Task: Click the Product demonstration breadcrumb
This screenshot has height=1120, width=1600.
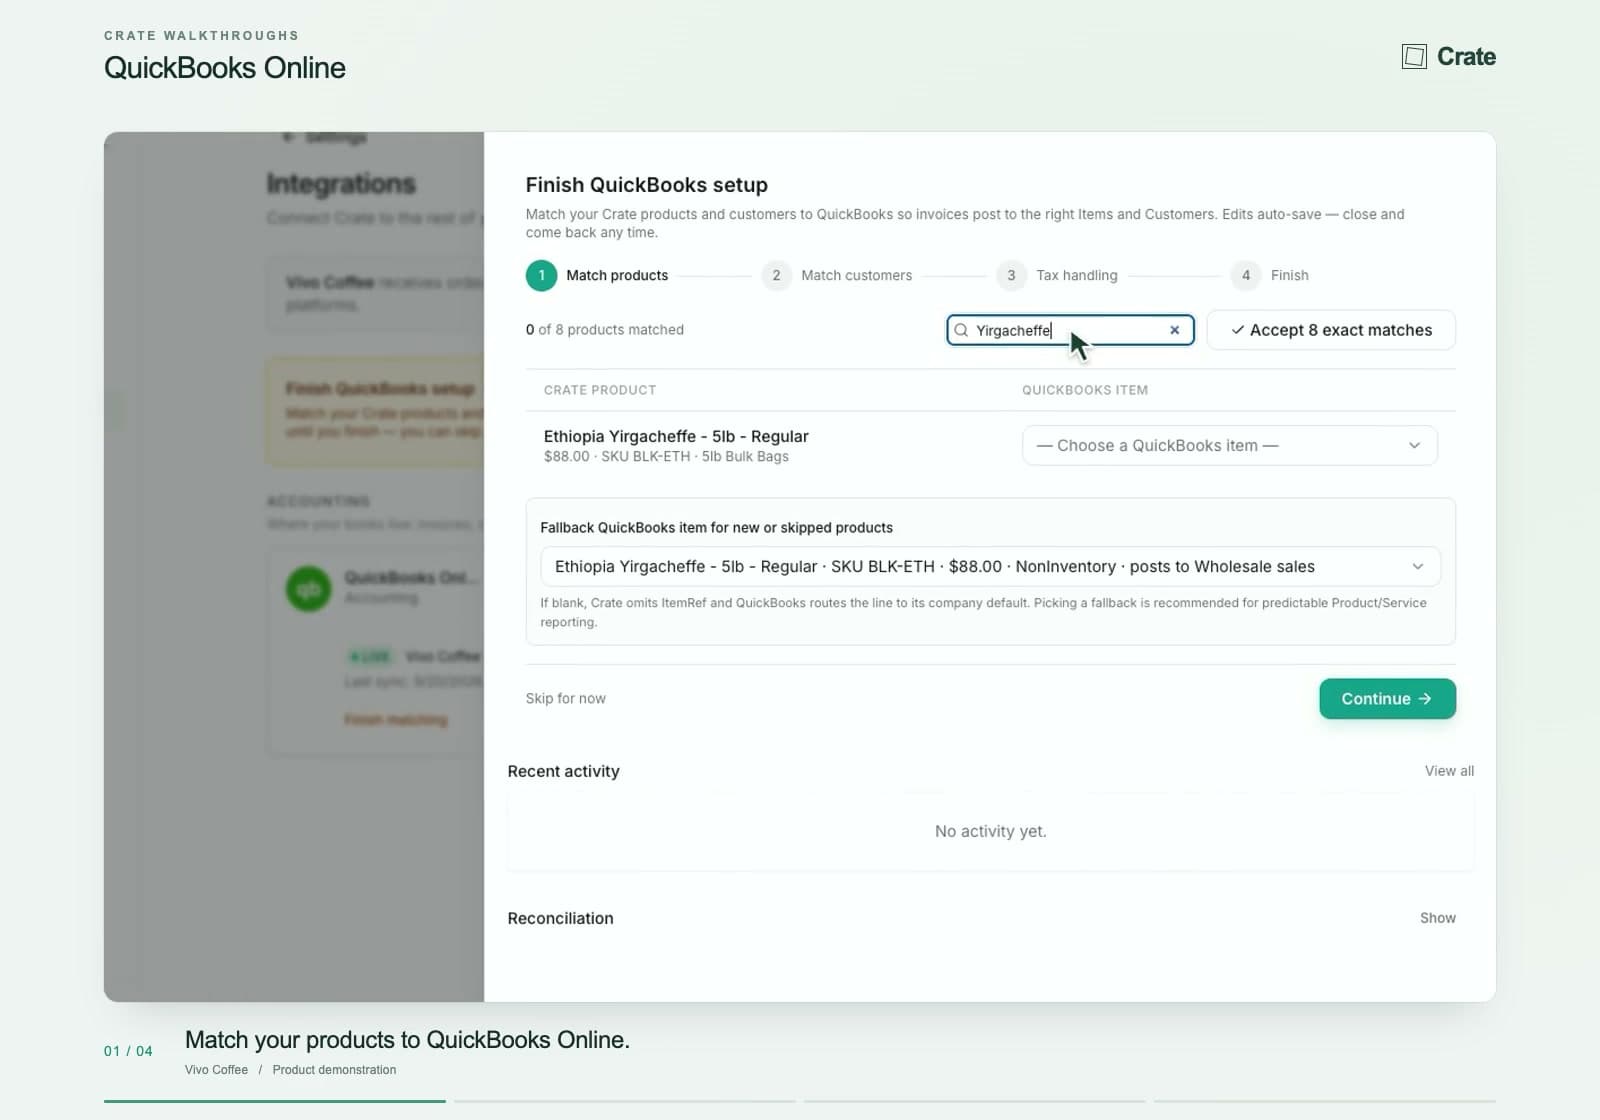Action: click(334, 1070)
